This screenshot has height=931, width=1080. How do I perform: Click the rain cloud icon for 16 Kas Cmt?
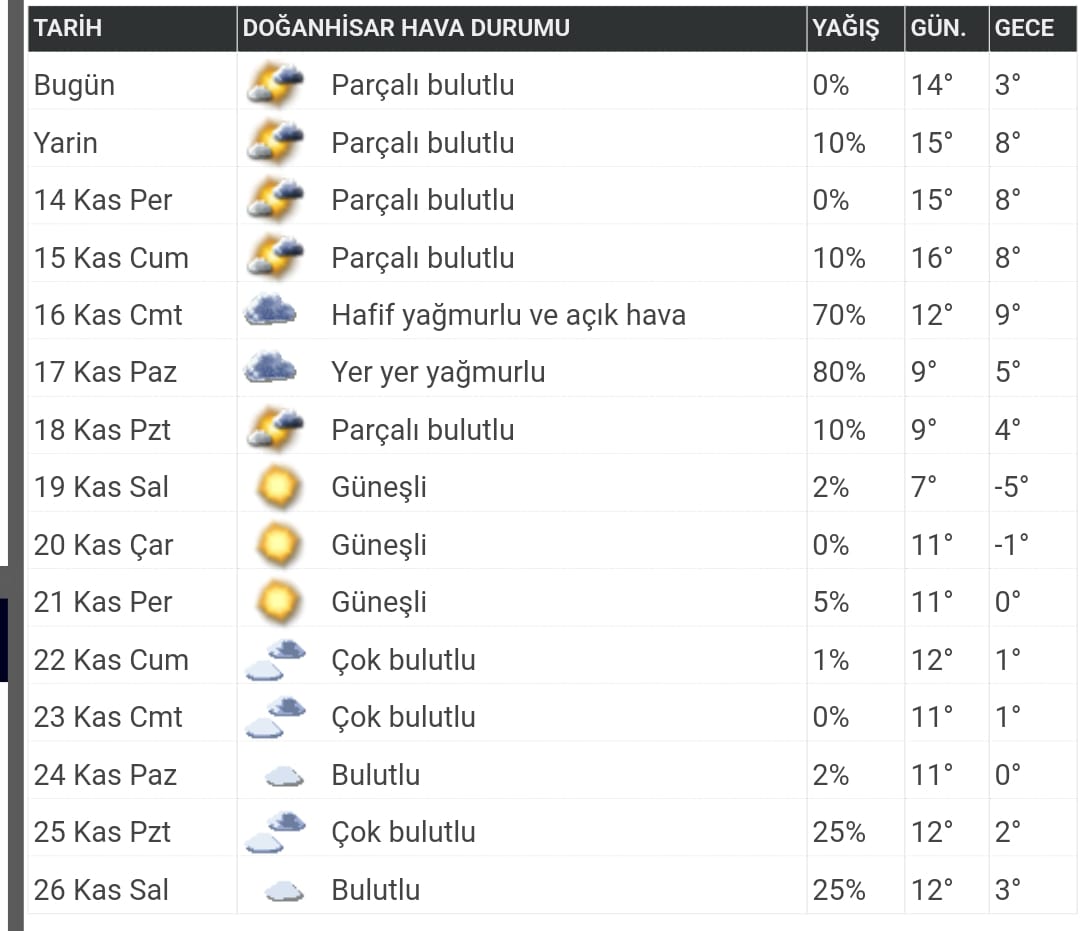tap(271, 314)
